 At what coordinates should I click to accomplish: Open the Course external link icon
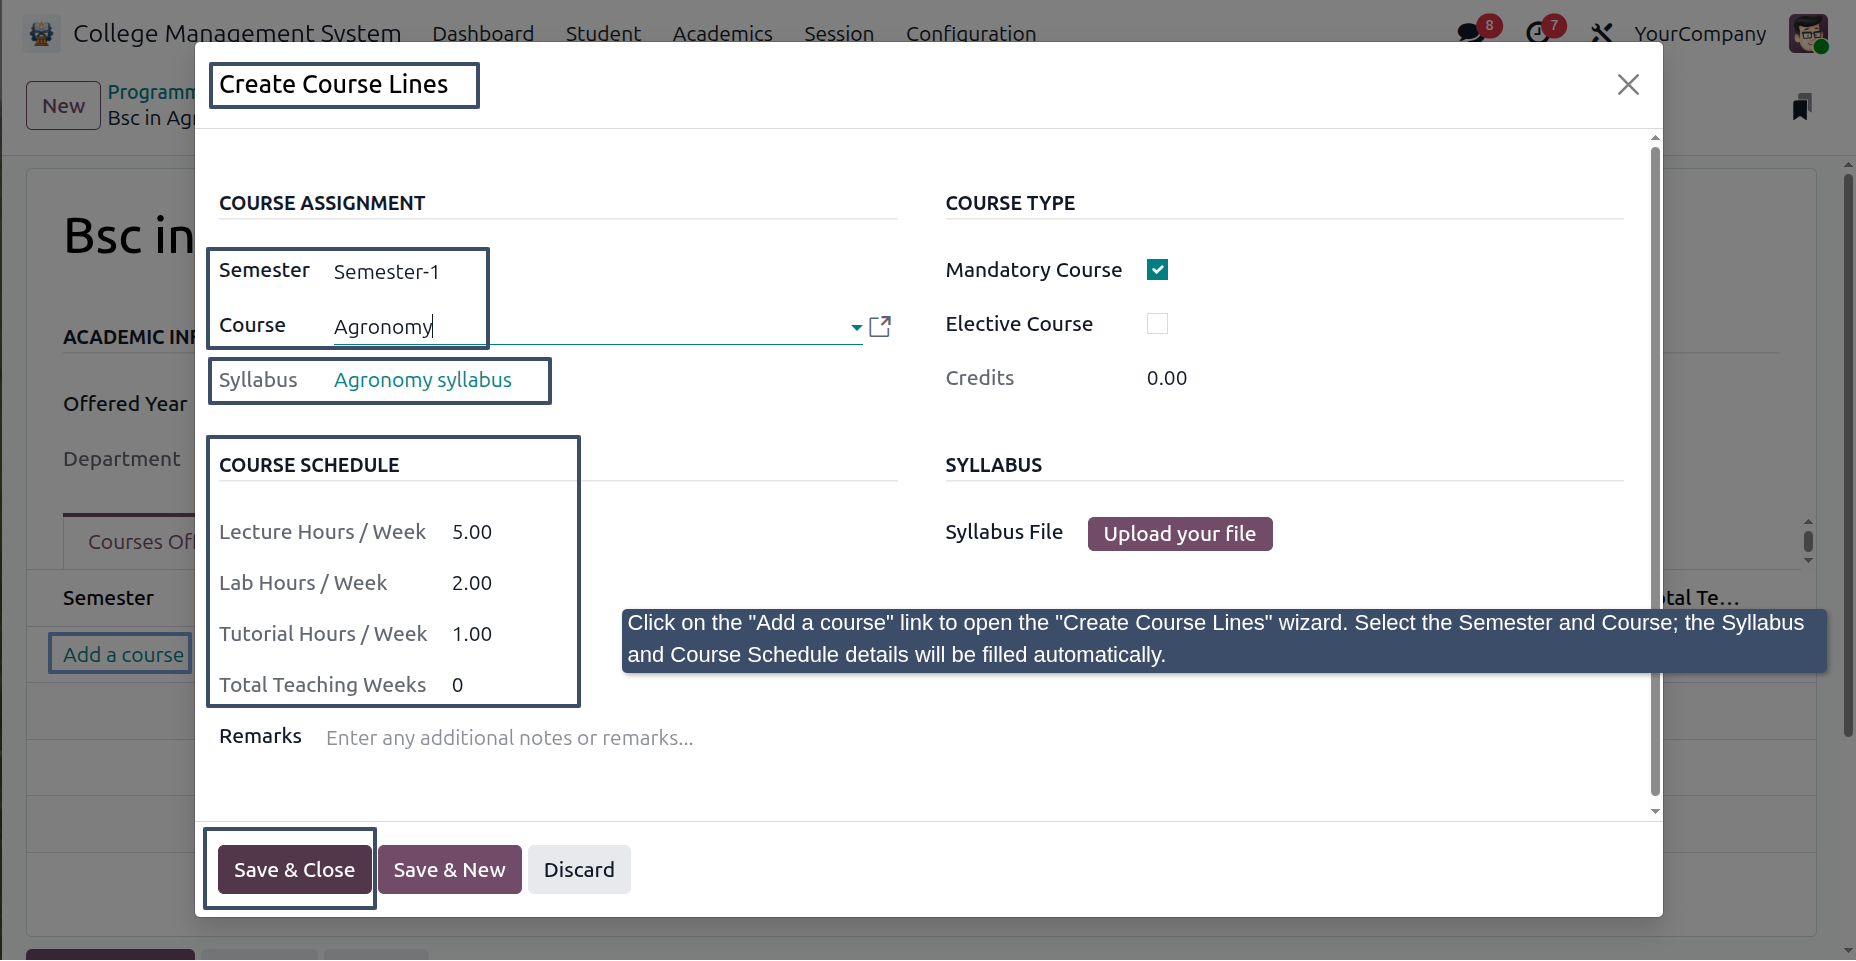880,326
